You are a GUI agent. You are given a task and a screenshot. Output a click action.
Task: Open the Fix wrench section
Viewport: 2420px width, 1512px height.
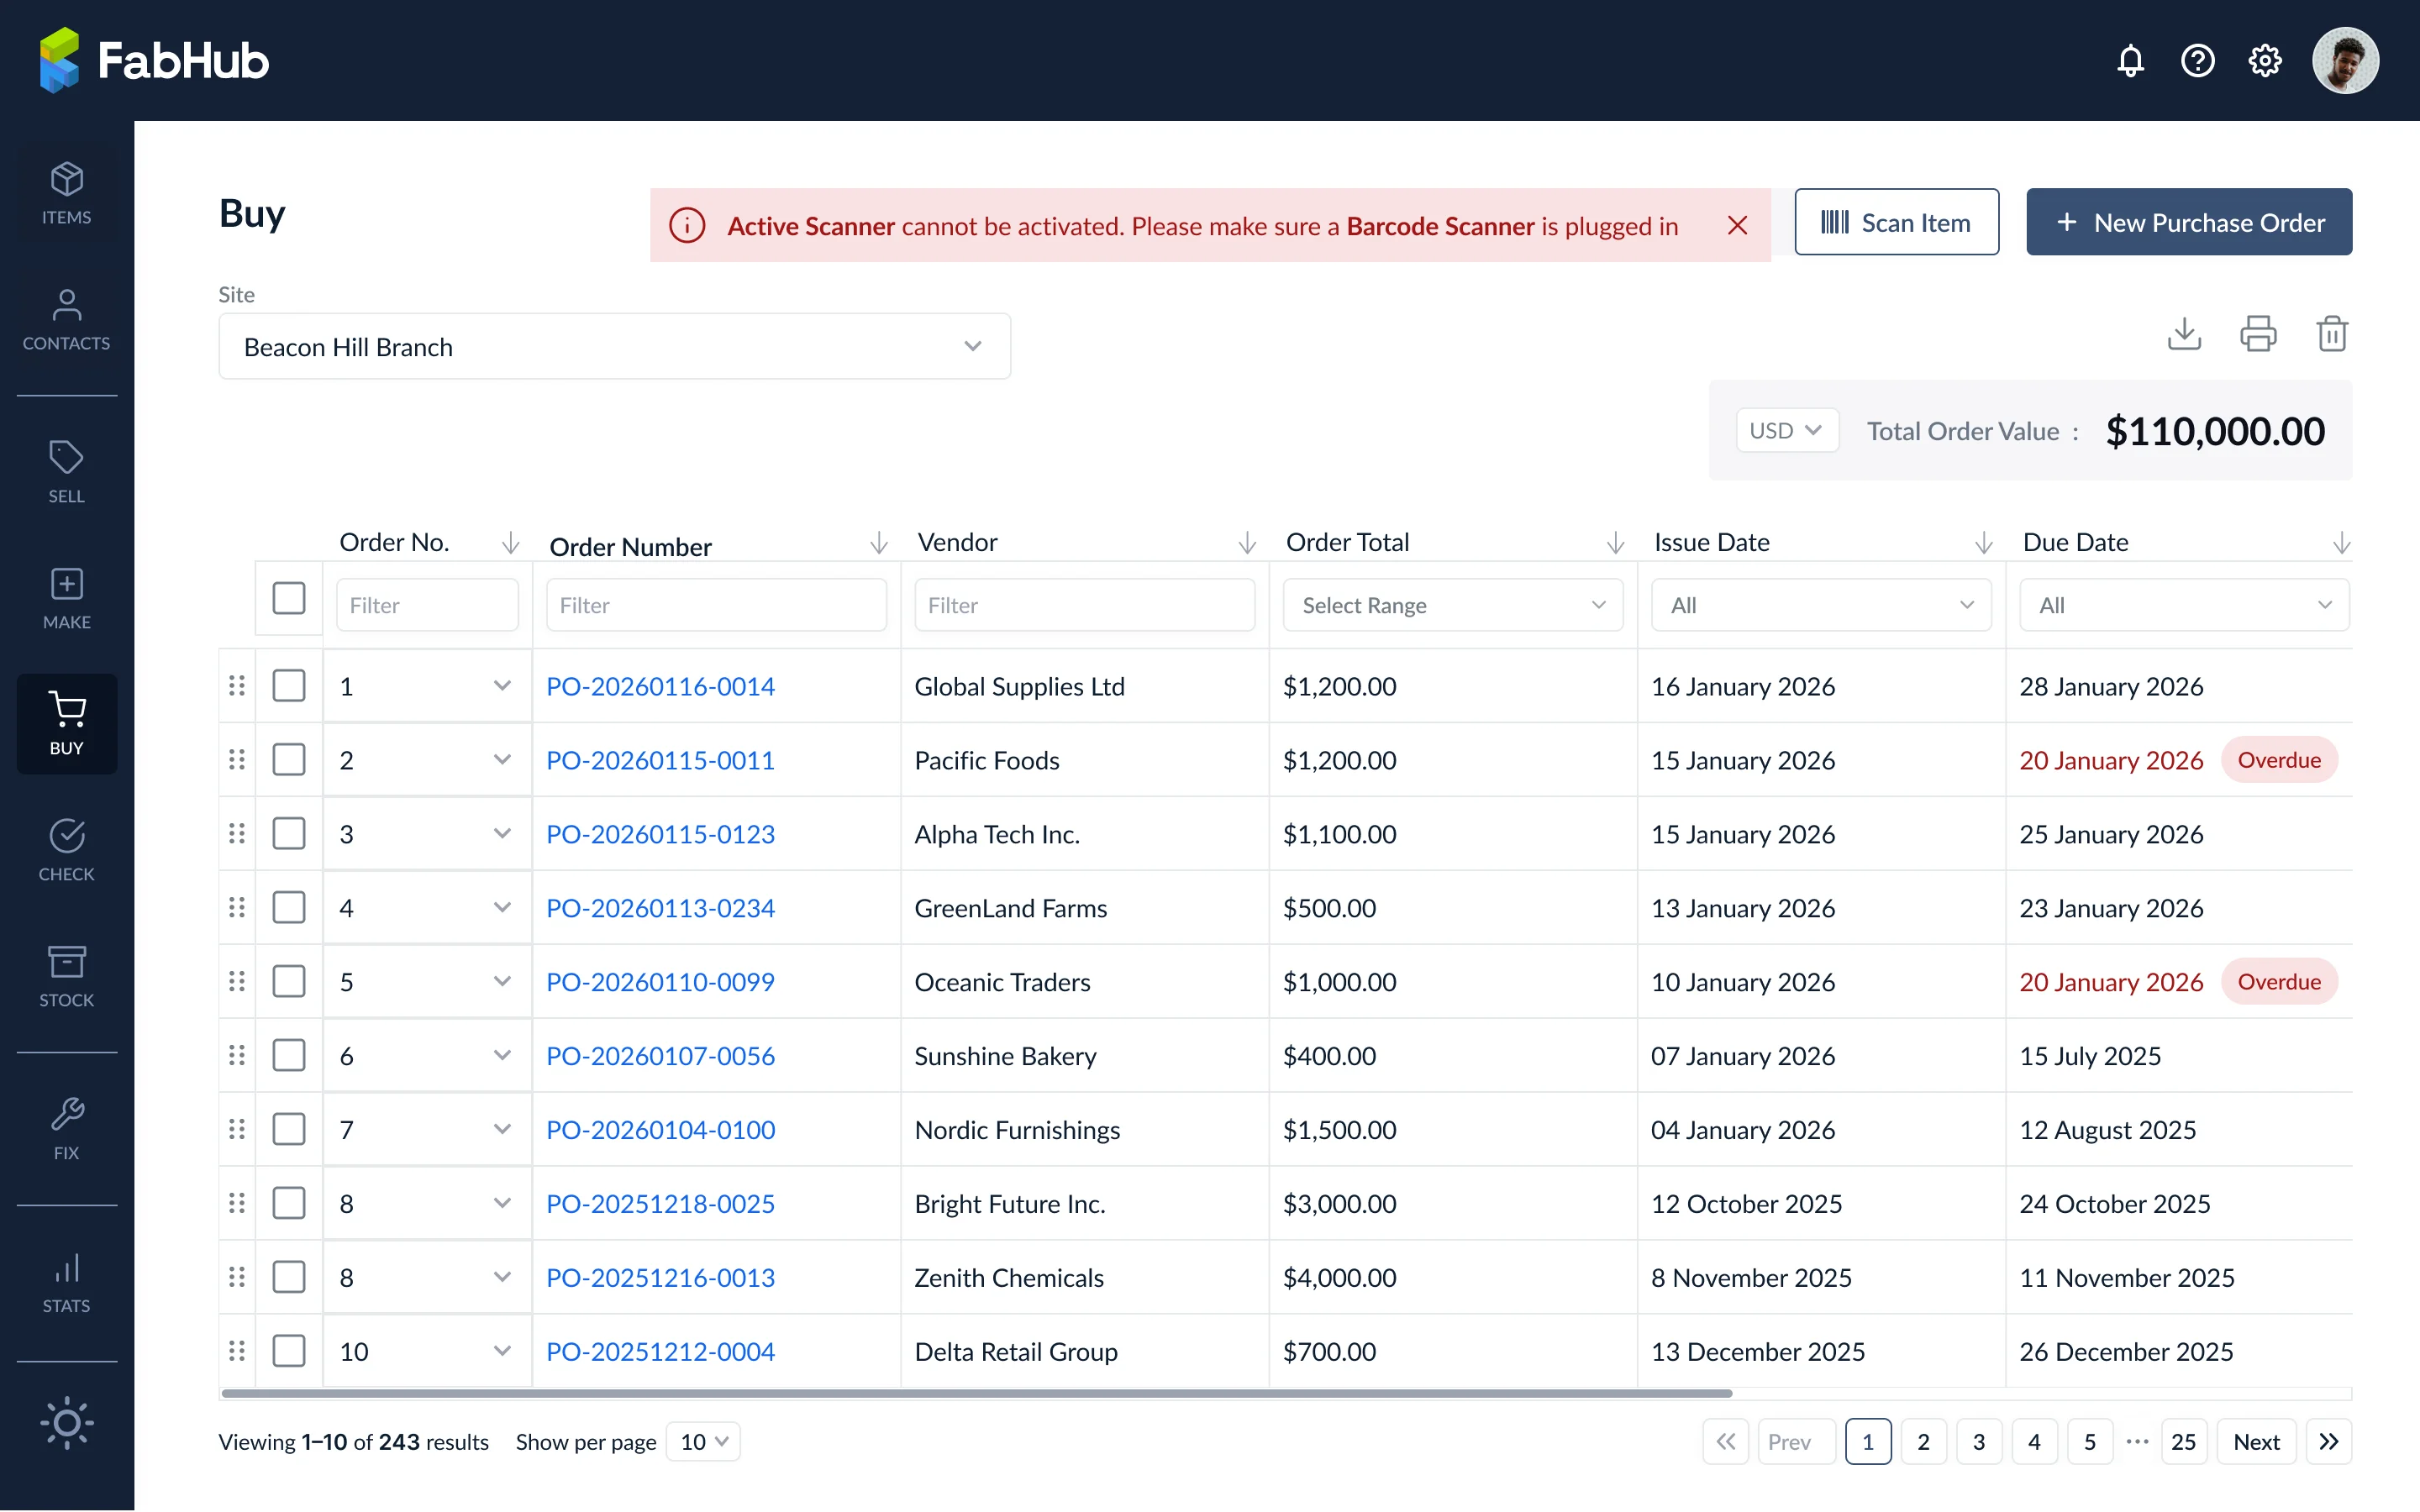(67, 1129)
